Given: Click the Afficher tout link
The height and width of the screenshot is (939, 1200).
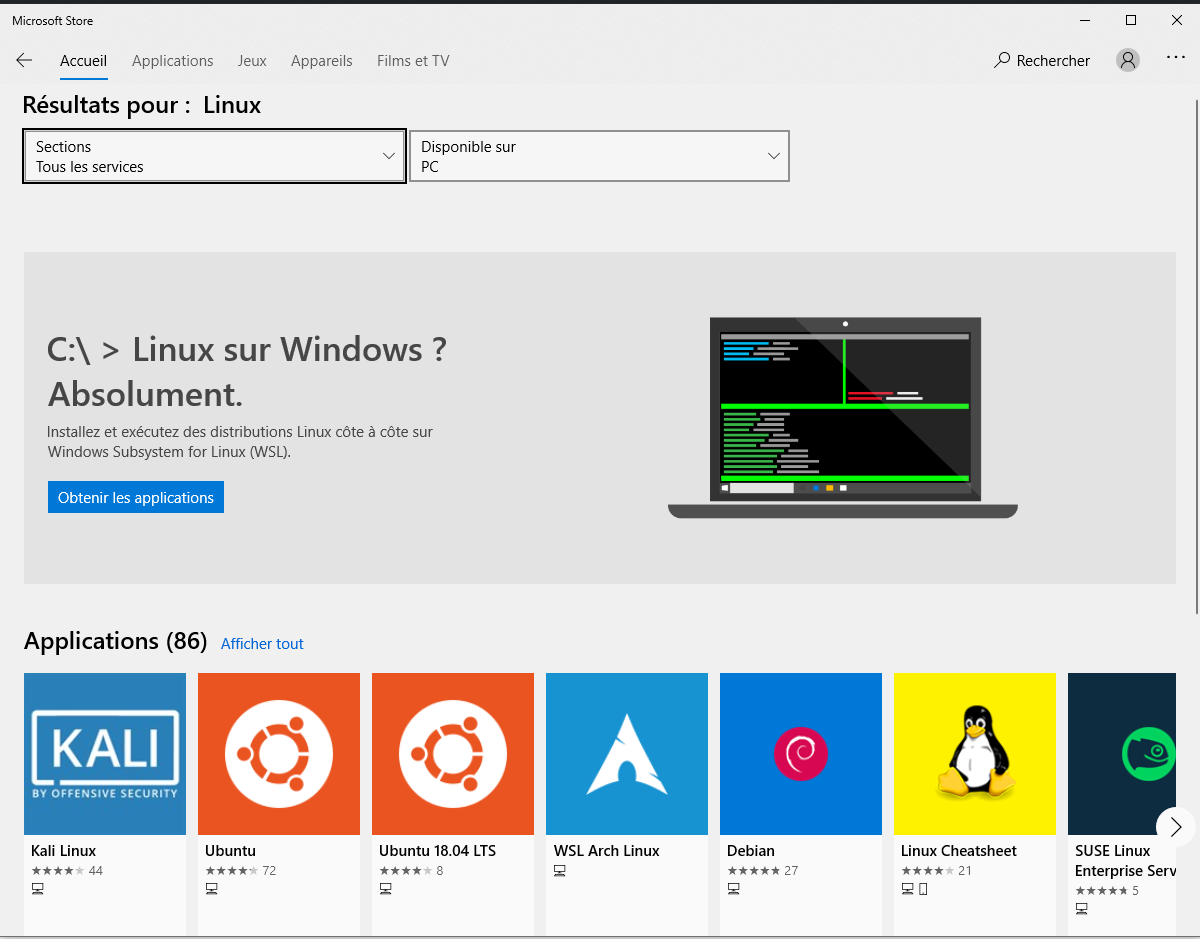Looking at the screenshot, I should pos(262,644).
